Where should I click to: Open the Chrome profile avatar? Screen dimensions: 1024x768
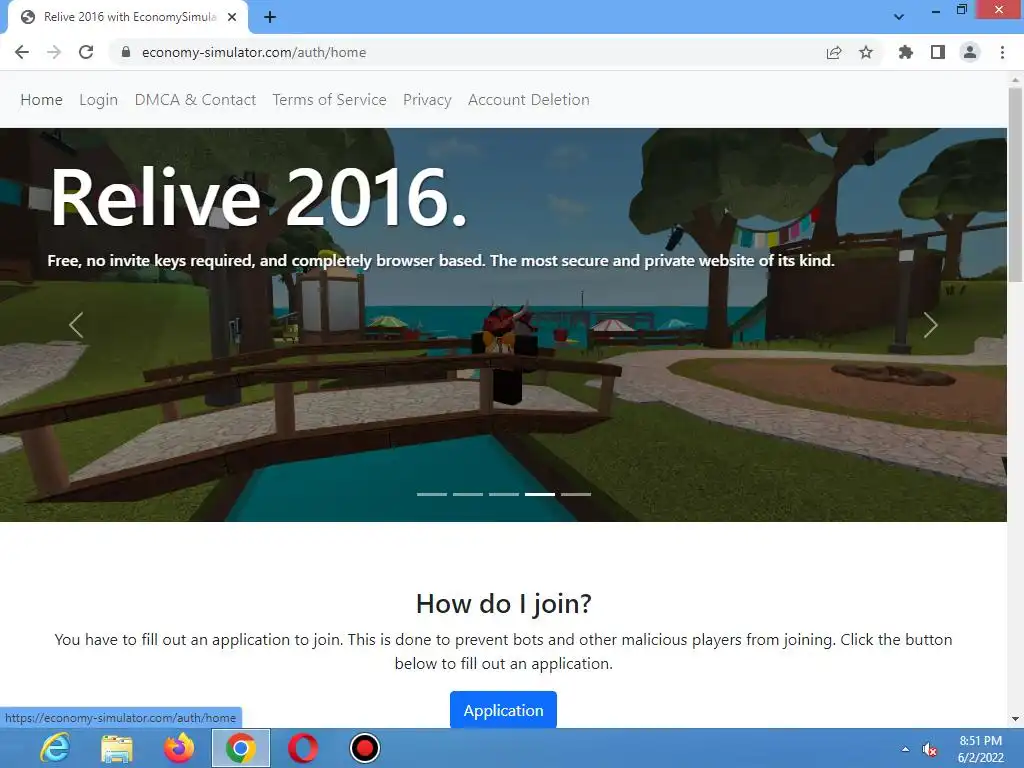click(970, 52)
